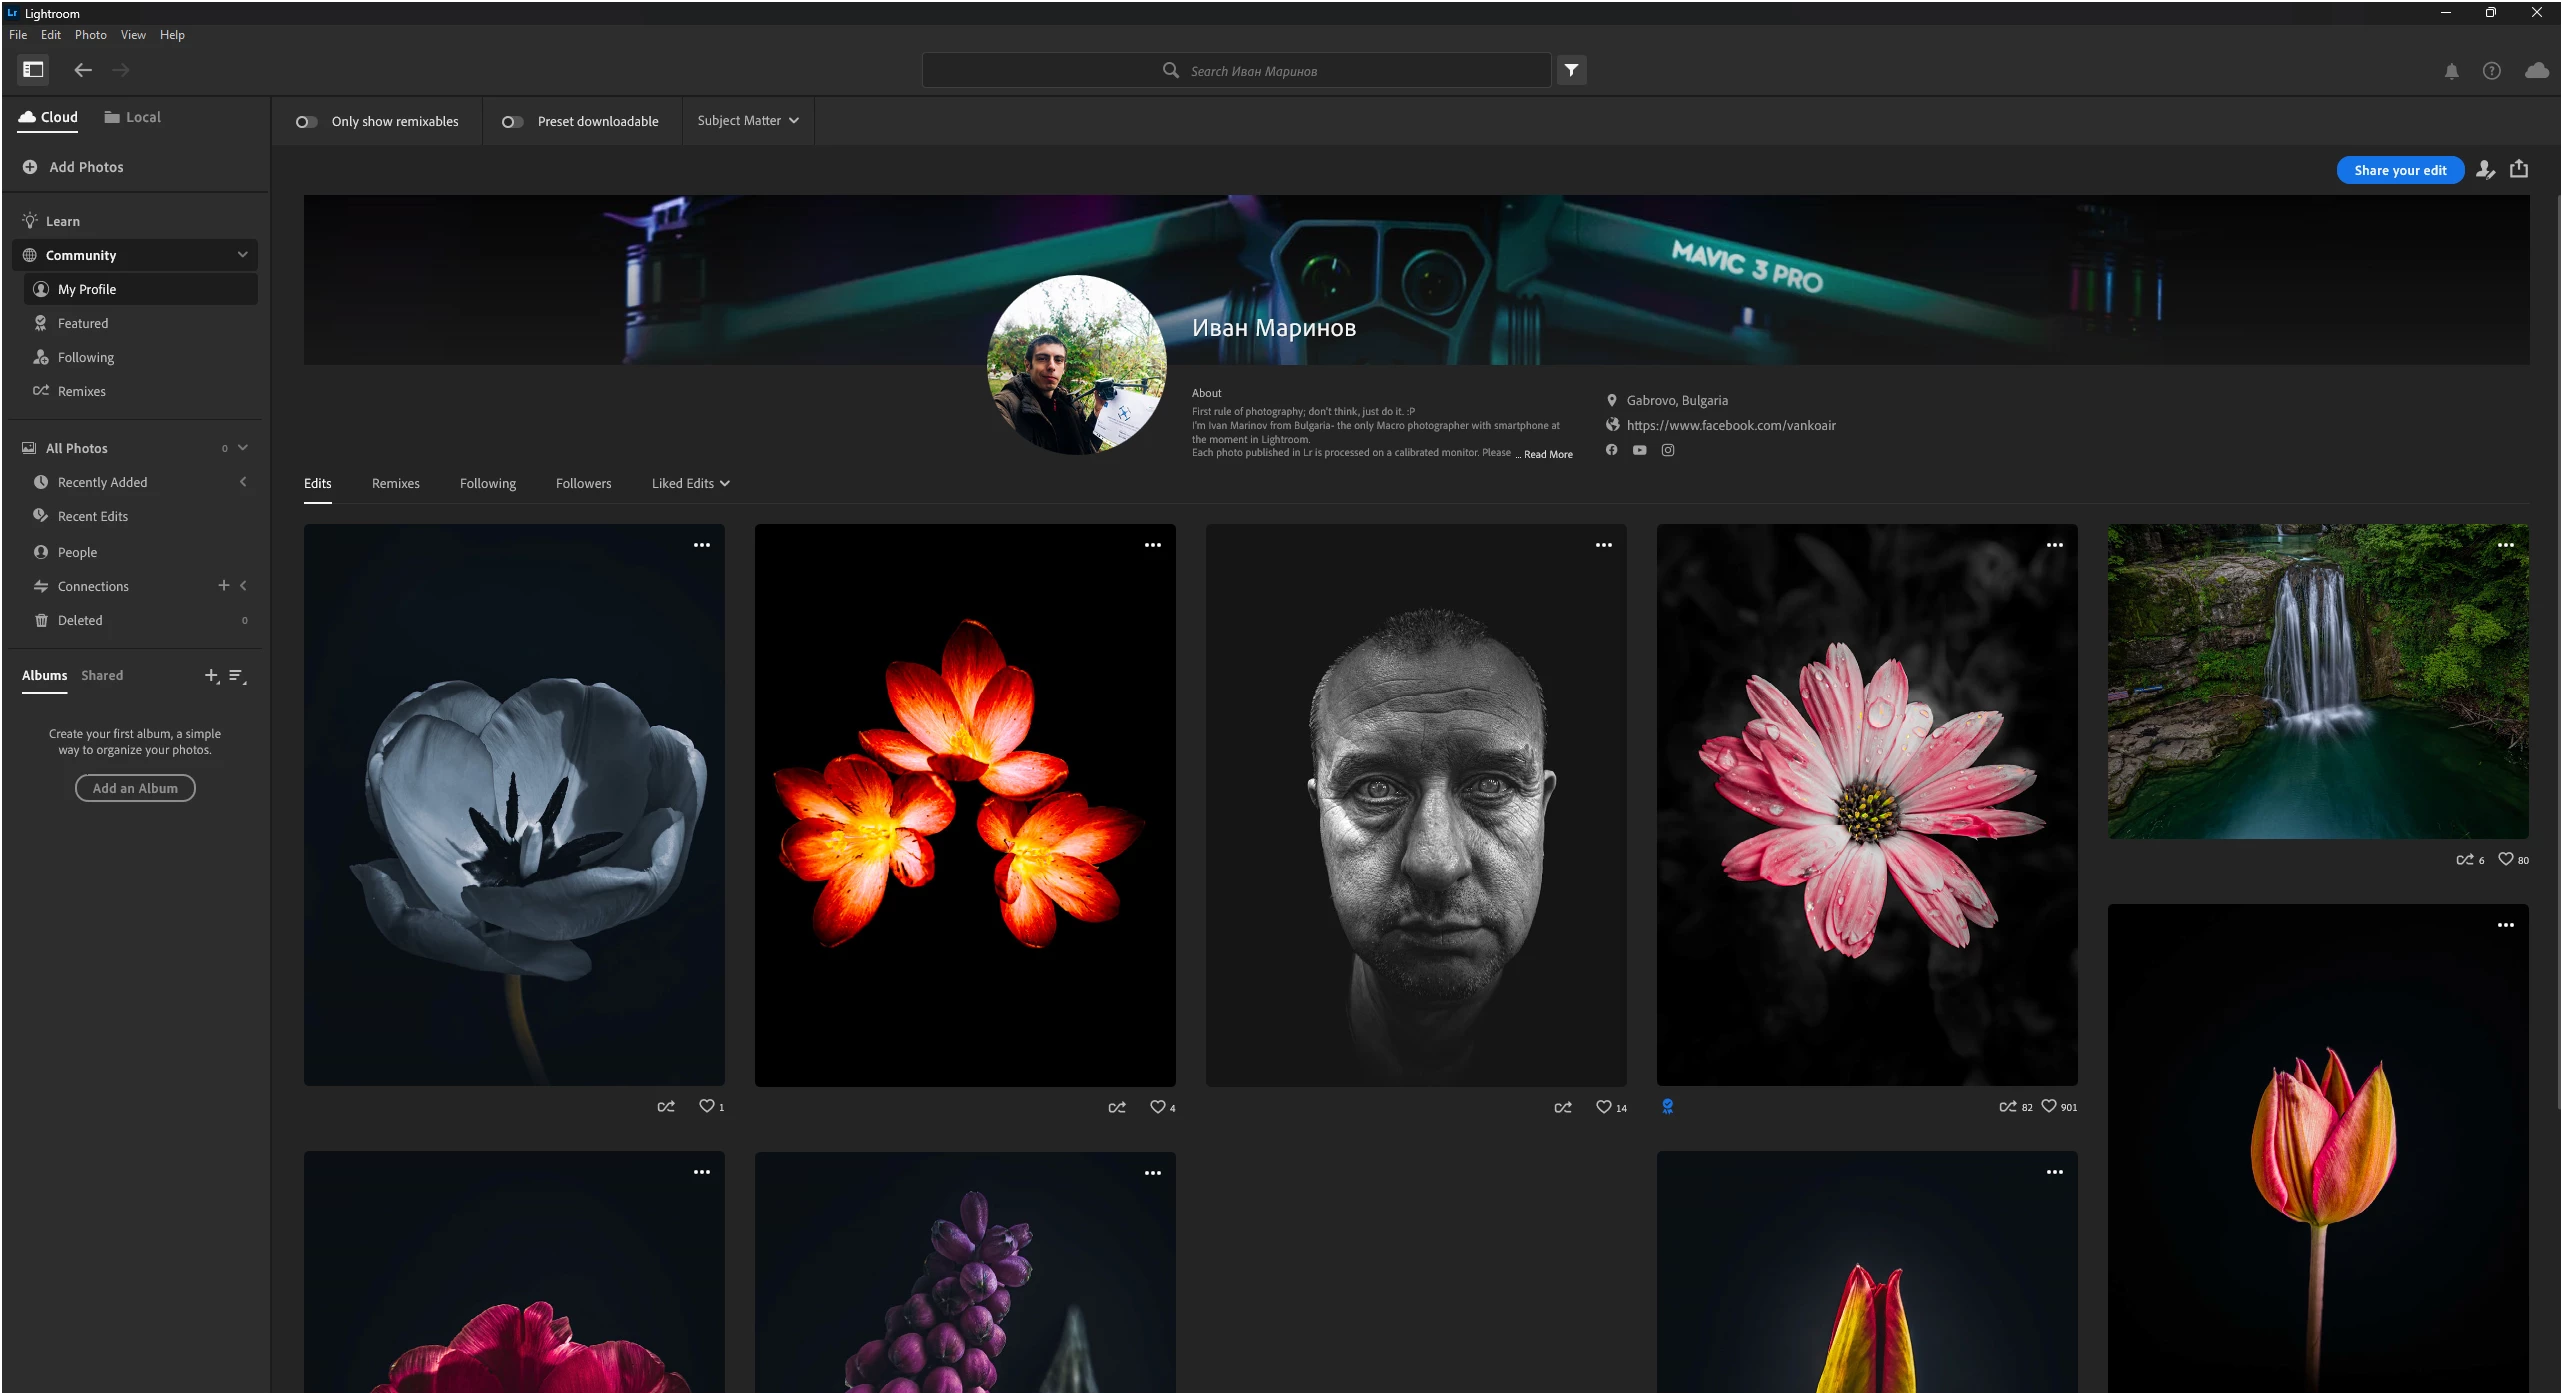Expand the Liked Edits dropdown
Viewport: 2563px width, 1395px height.
690,483
